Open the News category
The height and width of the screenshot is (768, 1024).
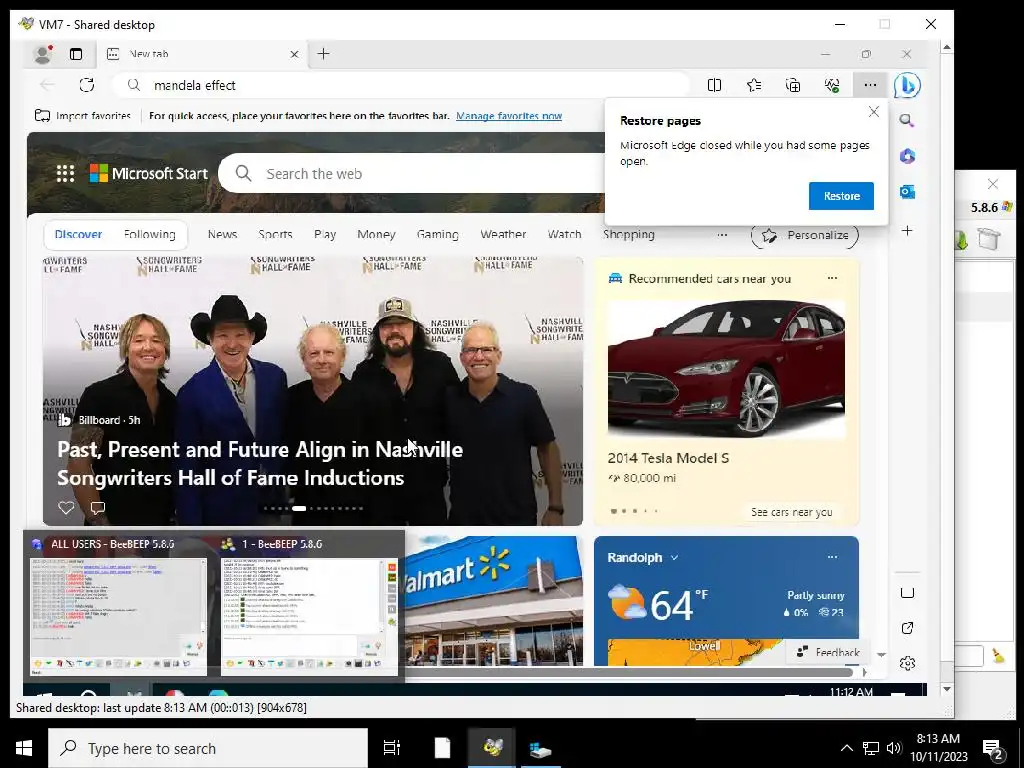coord(222,234)
